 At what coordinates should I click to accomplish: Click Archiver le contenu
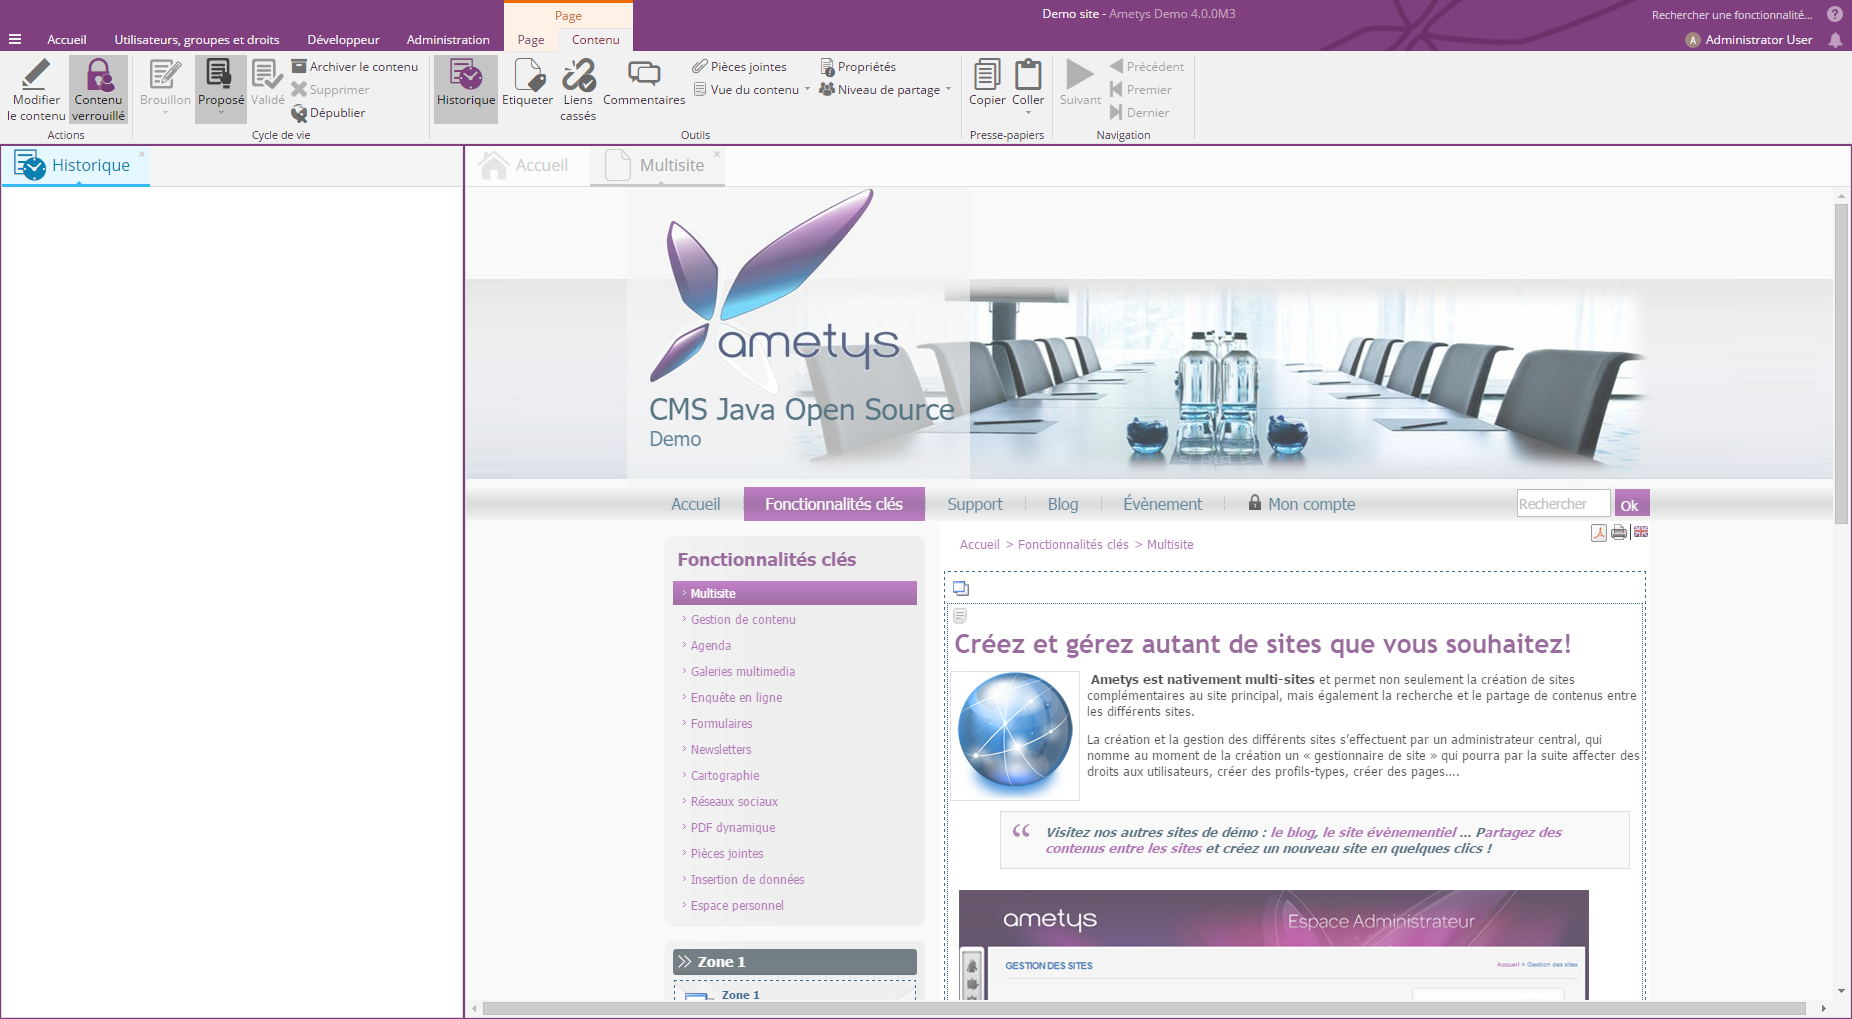[x=355, y=66]
